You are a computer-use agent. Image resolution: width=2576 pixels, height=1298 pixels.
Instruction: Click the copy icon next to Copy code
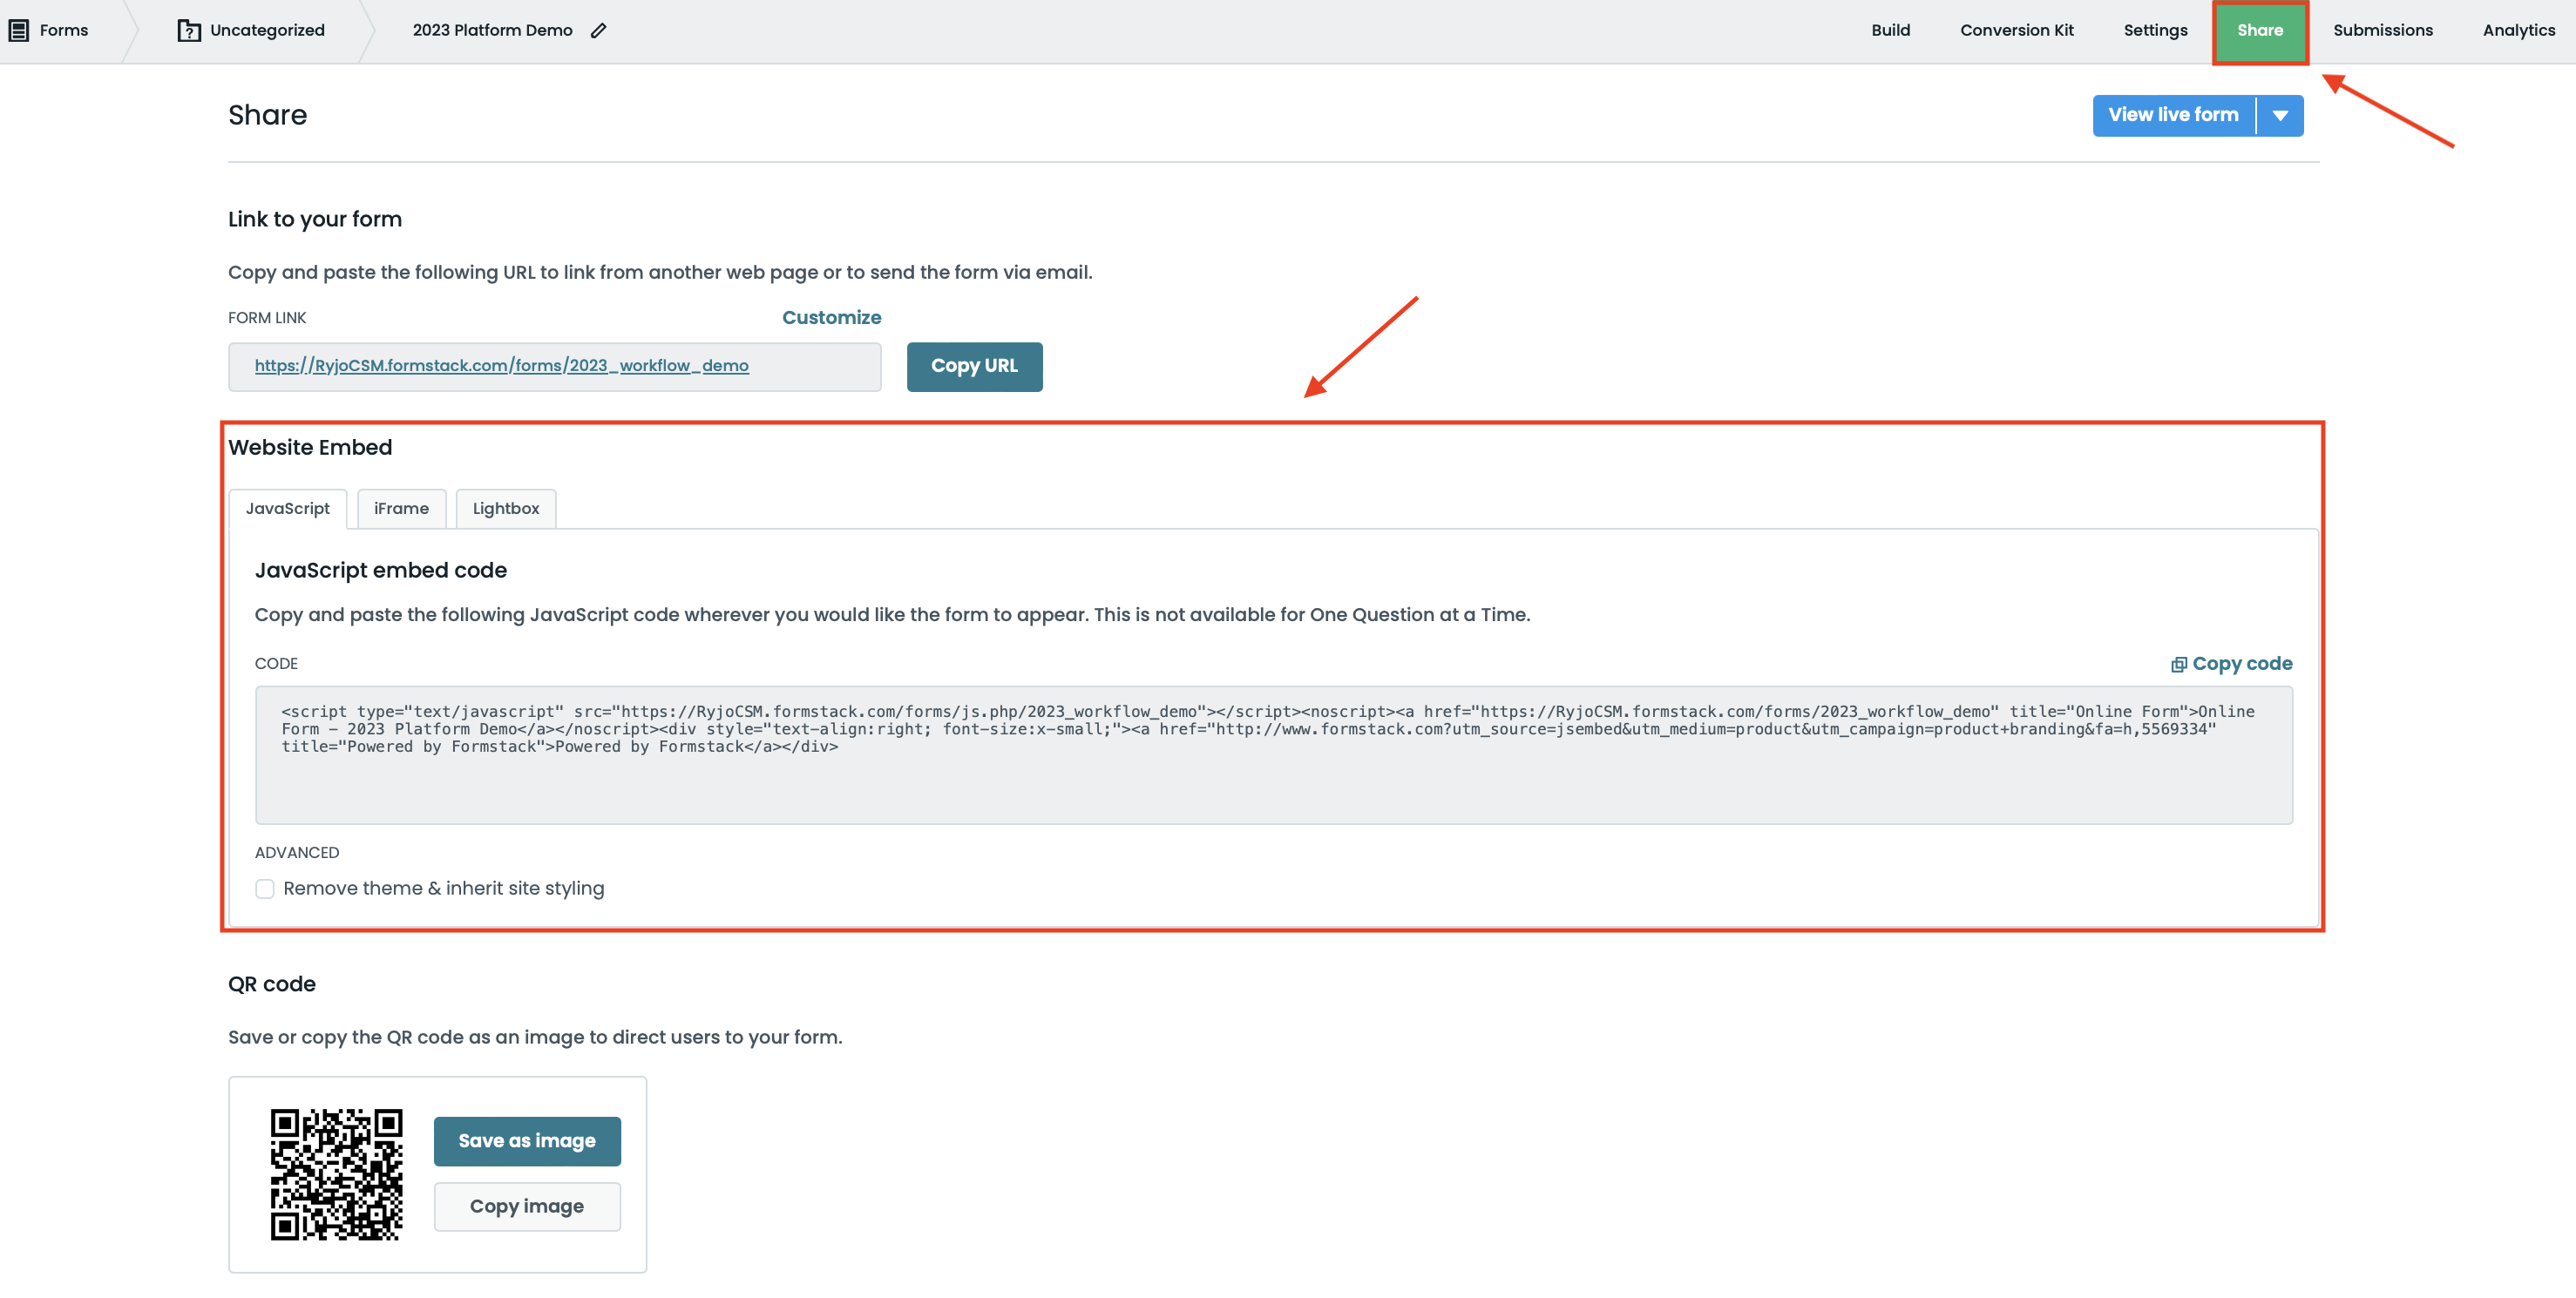(x=2178, y=664)
